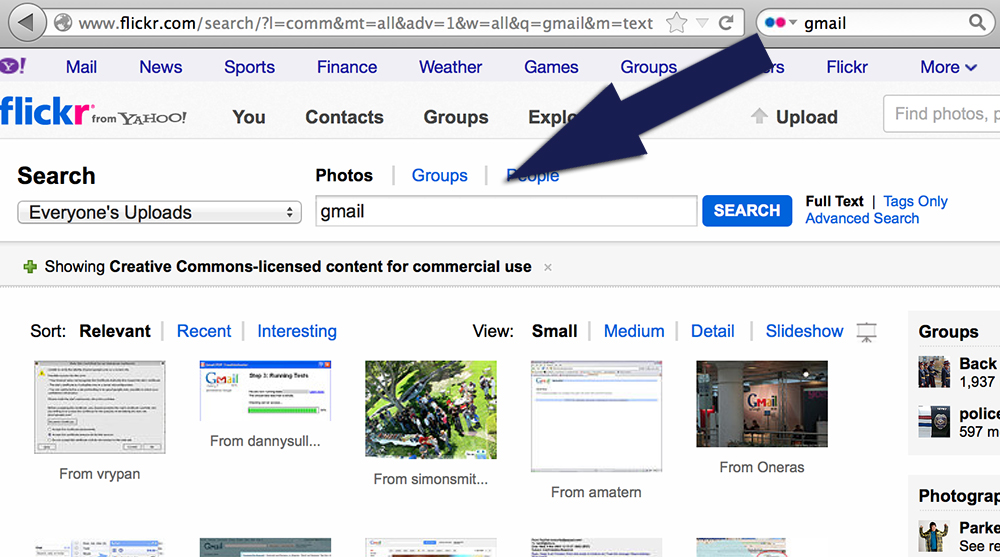Open Groups in Yahoo bar
Viewport: 1000px width, 557px height.
click(649, 67)
